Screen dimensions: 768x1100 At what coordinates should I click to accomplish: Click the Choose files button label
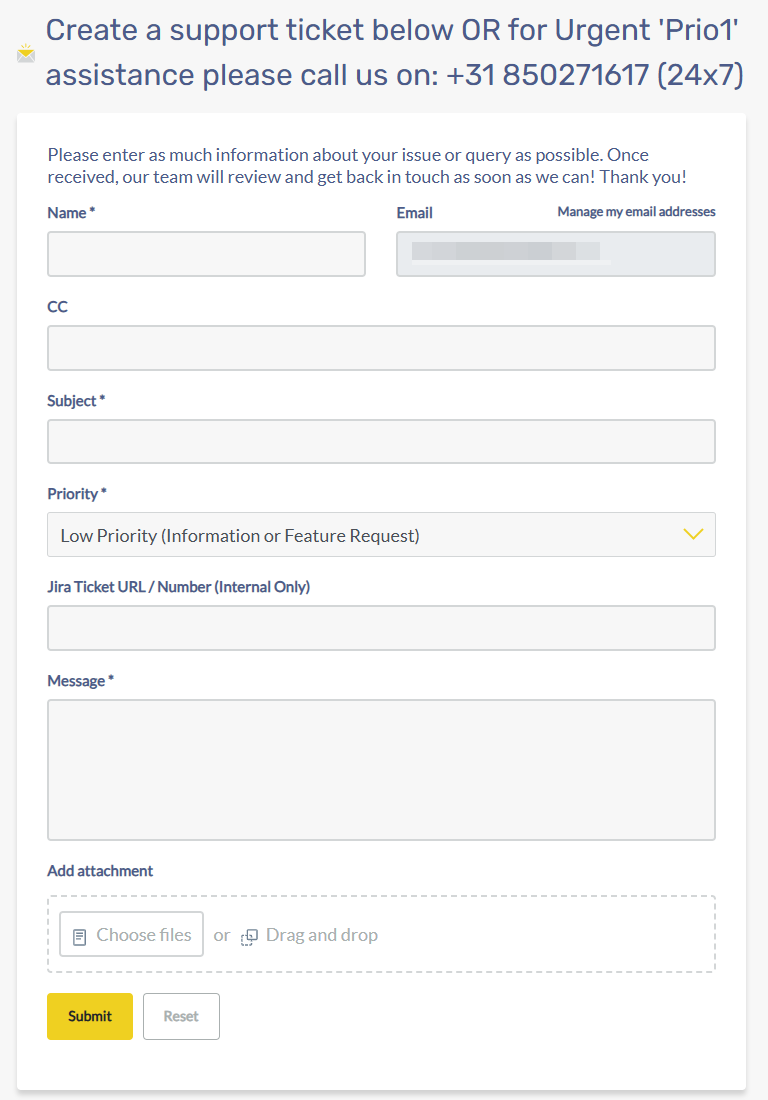point(144,935)
